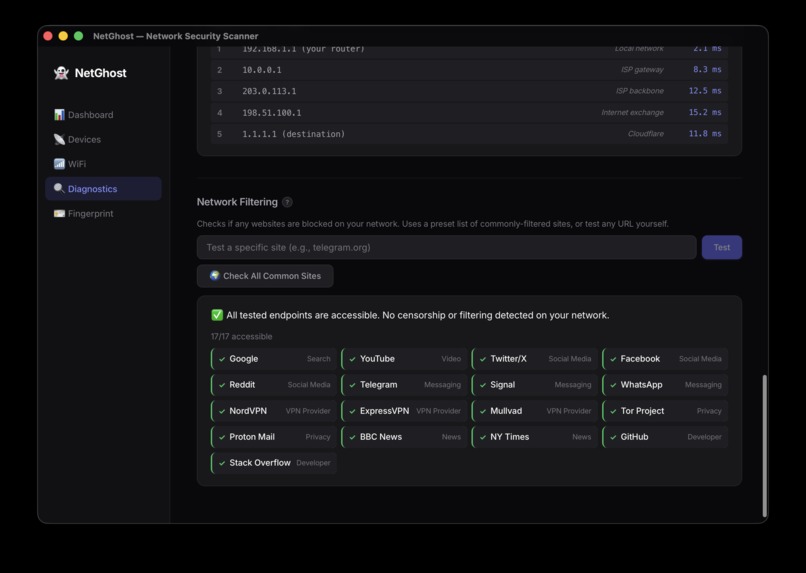Viewport: 806px width, 573px height.
Task: Click the vertical scrollbar thumb
Action: pyautogui.click(x=764, y=446)
